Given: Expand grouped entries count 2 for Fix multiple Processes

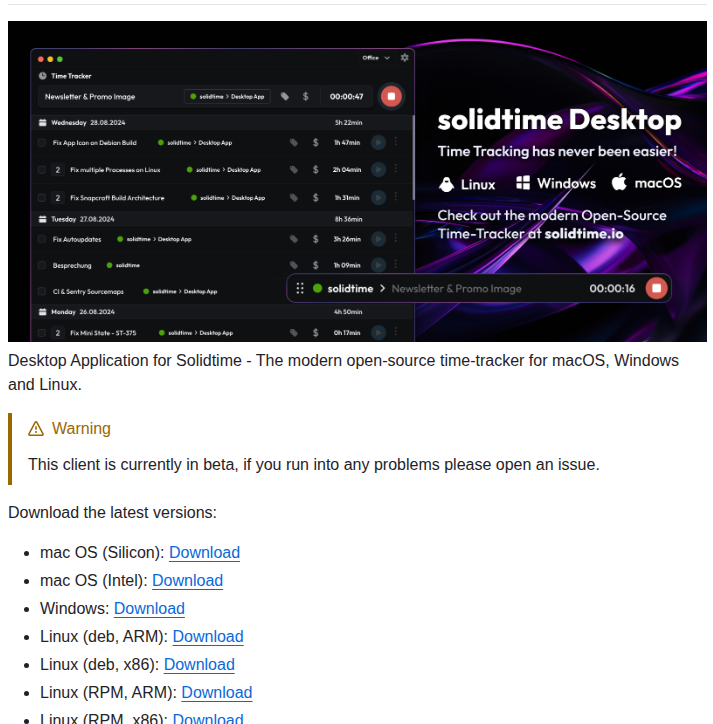Looking at the screenshot, I should pyautogui.click(x=58, y=170).
